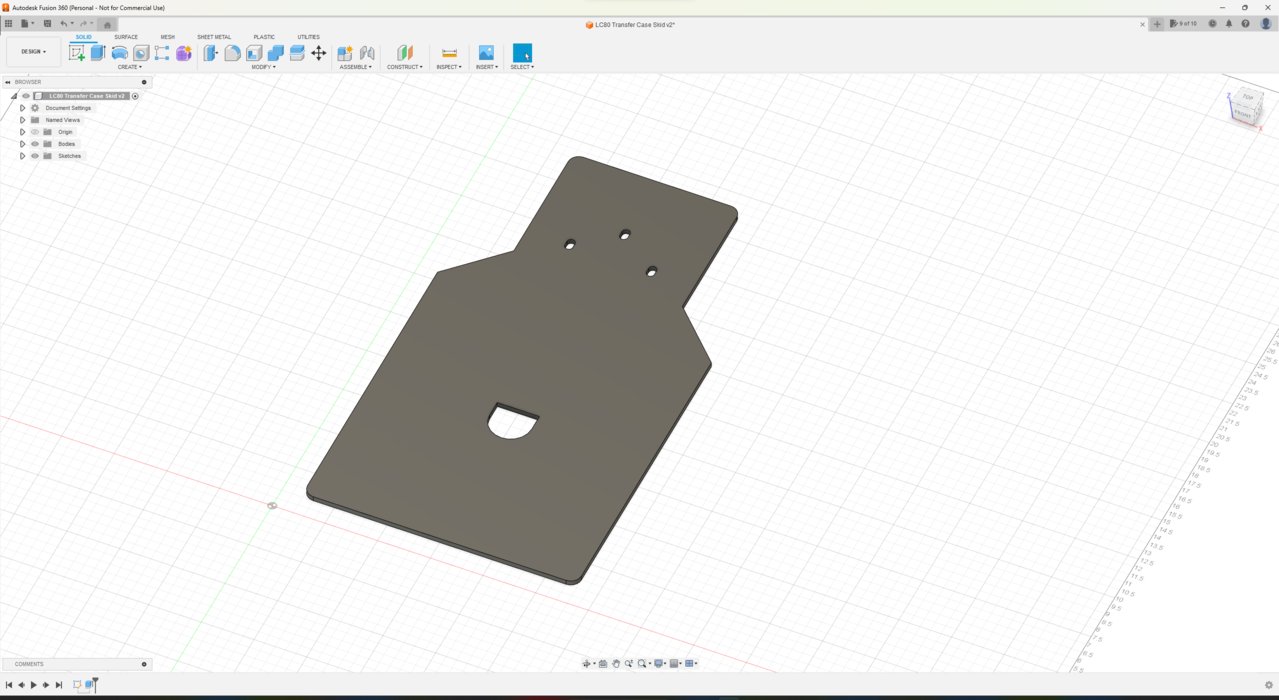
Task: Redo the last undone action
Action: pyautogui.click(x=84, y=24)
